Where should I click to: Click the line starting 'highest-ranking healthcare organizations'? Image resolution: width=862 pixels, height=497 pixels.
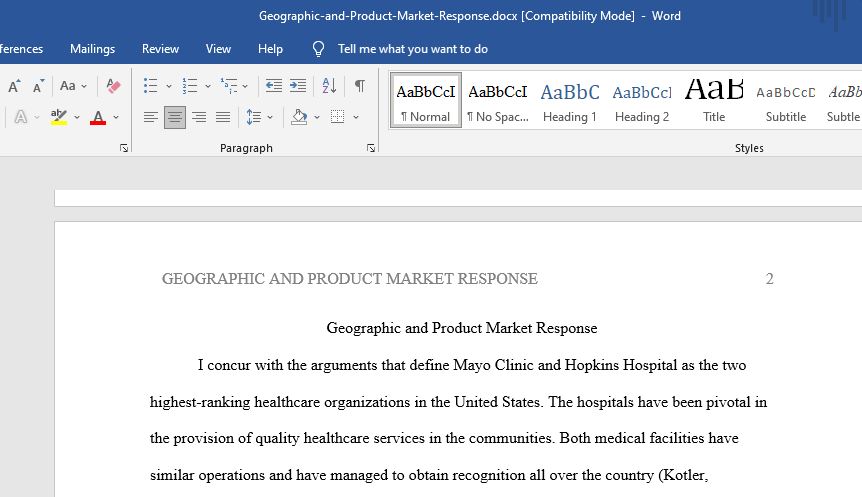tap(458, 402)
